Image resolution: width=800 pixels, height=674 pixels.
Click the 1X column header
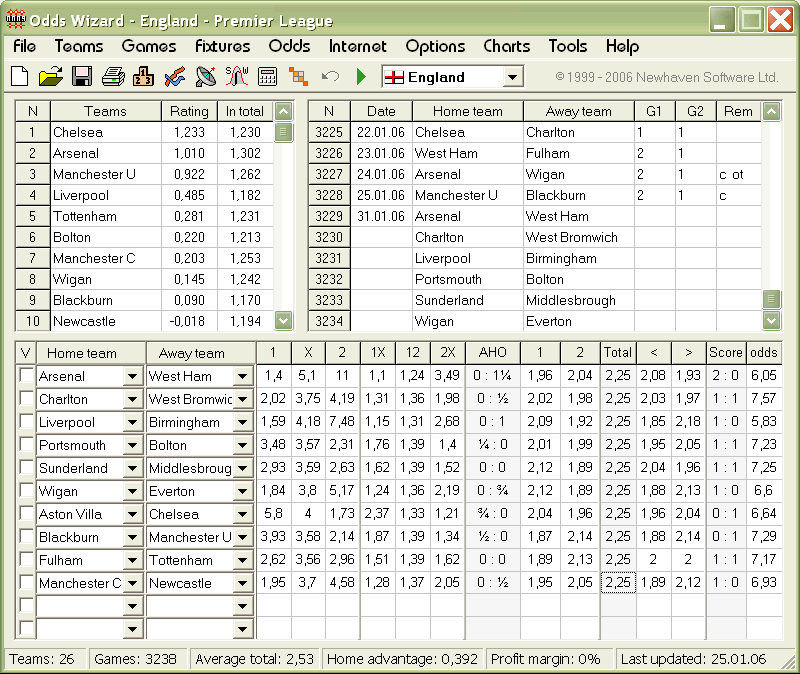(x=378, y=353)
